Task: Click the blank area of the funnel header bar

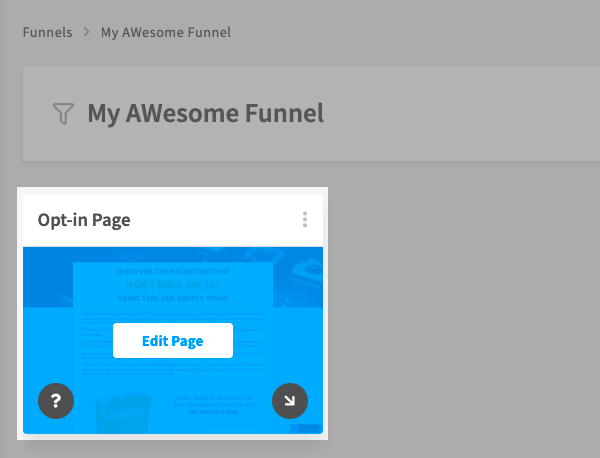Action: (x=460, y=114)
